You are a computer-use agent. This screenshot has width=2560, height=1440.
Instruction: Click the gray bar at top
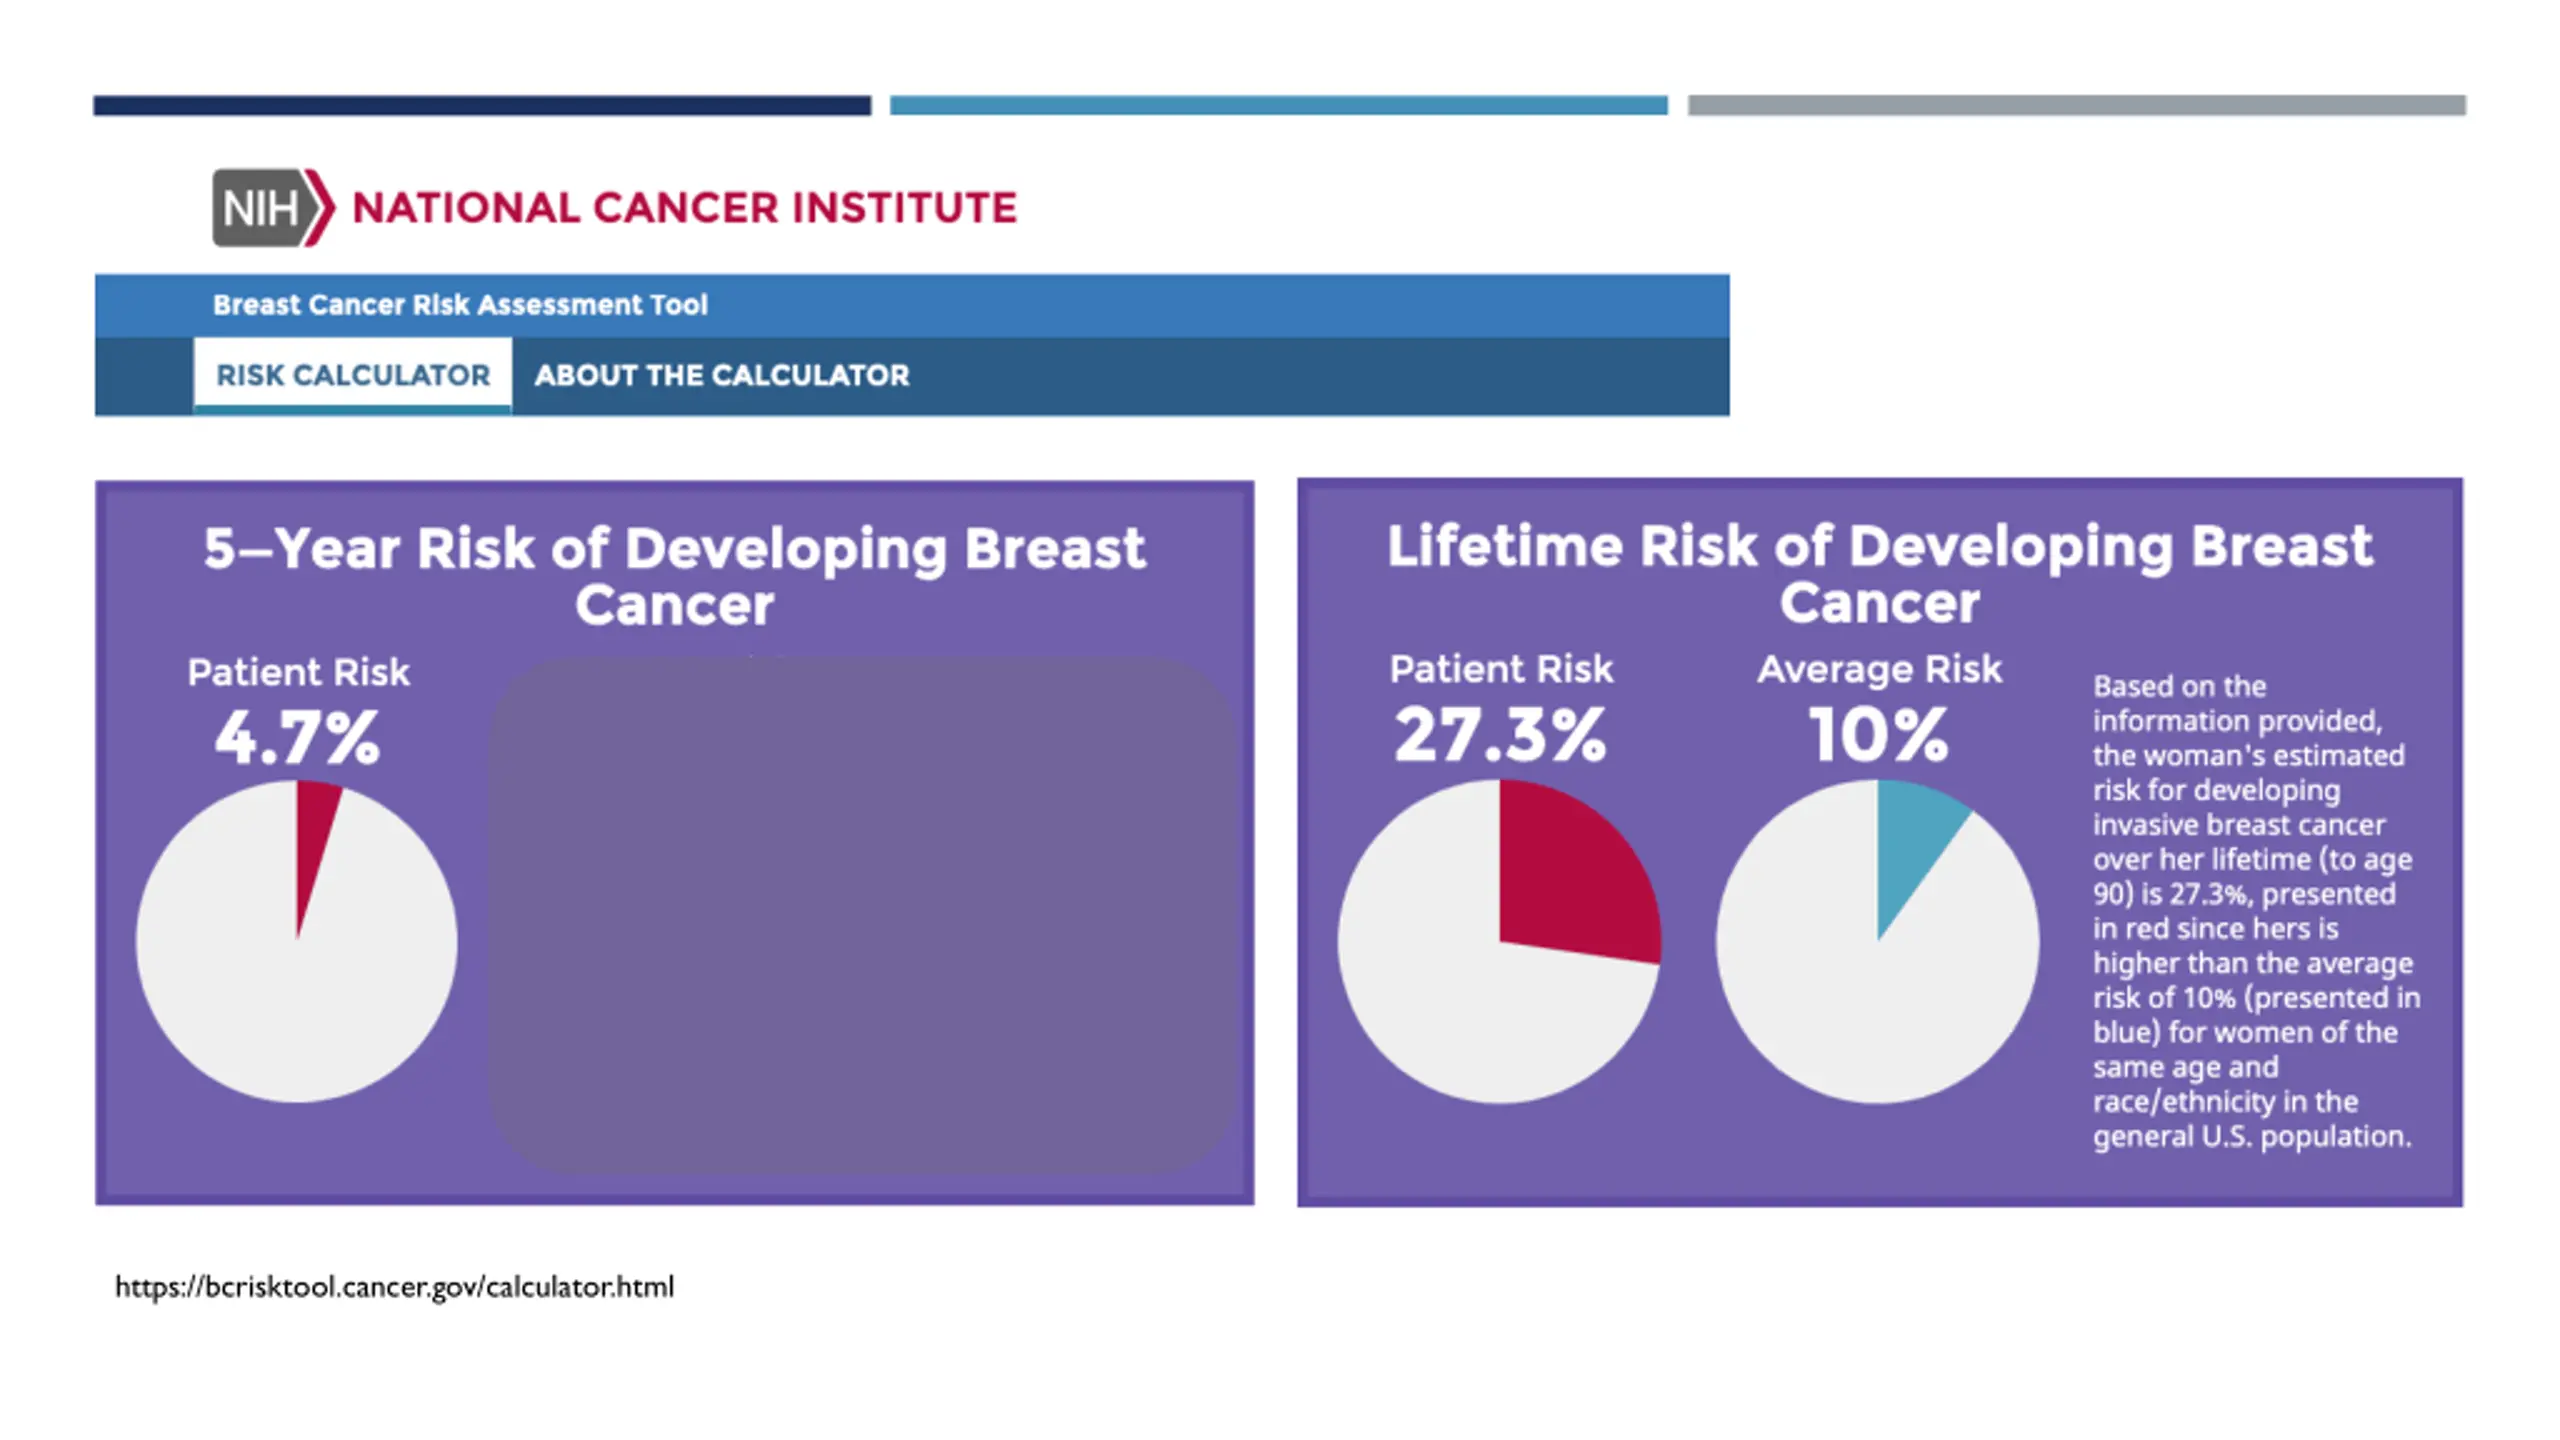click(x=2076, y=105)
